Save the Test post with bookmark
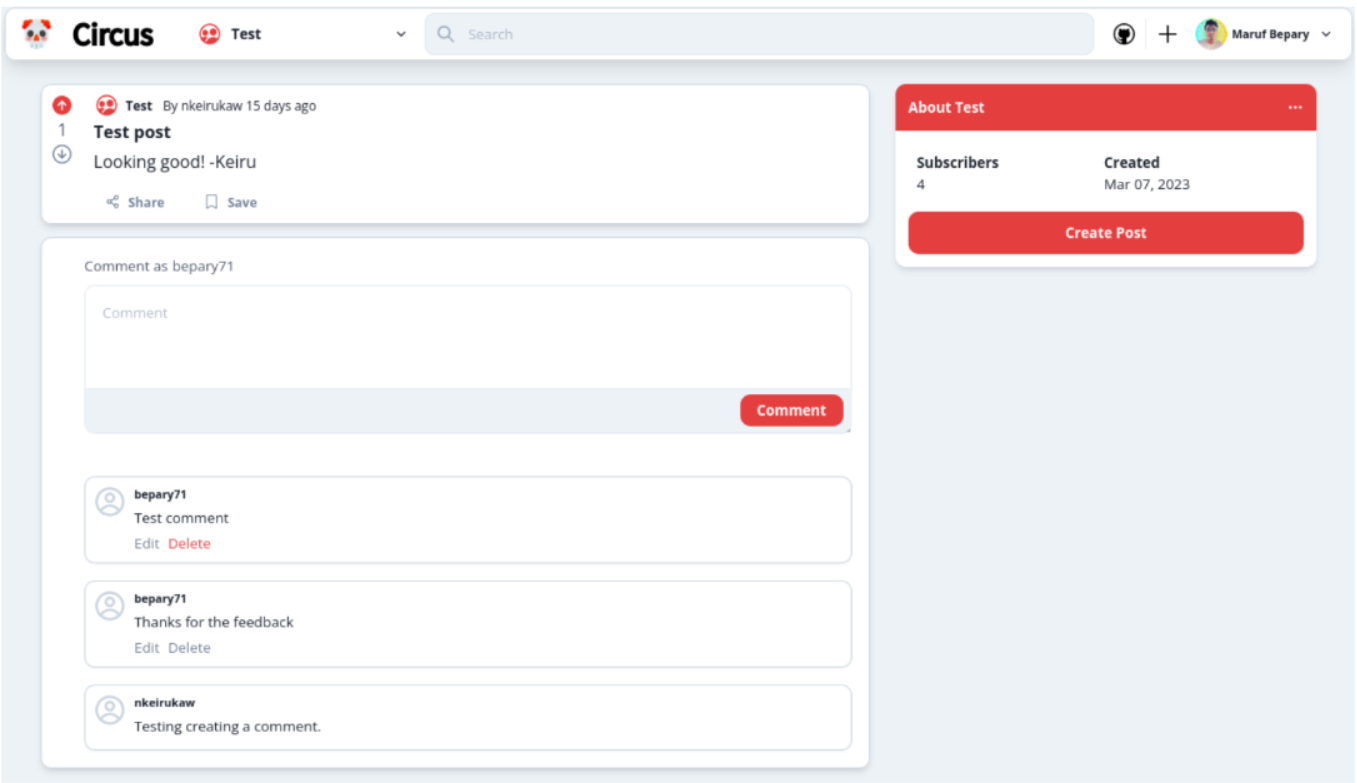This screenshot has width=1357, height=783. point(231,202)
